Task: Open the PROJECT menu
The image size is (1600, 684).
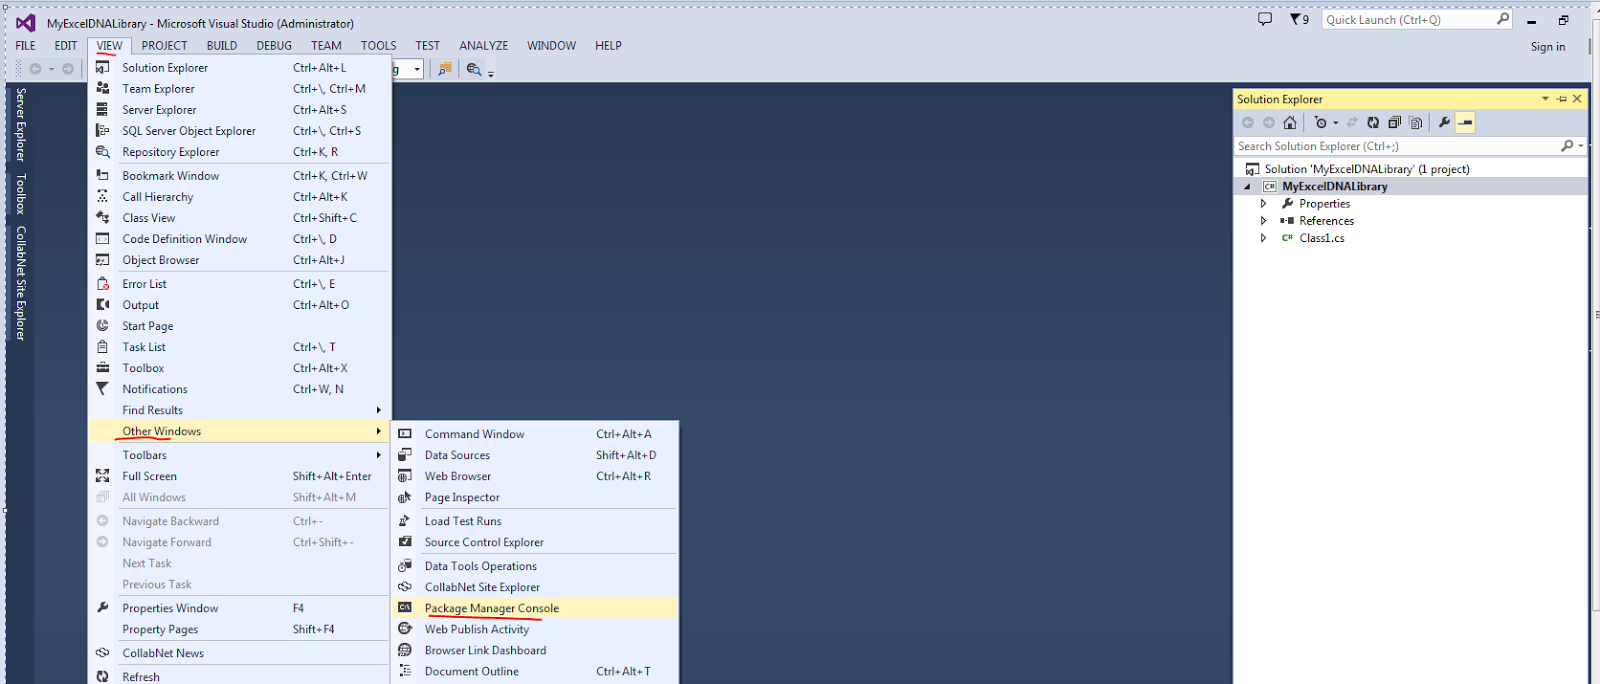Action: (164, 46)
